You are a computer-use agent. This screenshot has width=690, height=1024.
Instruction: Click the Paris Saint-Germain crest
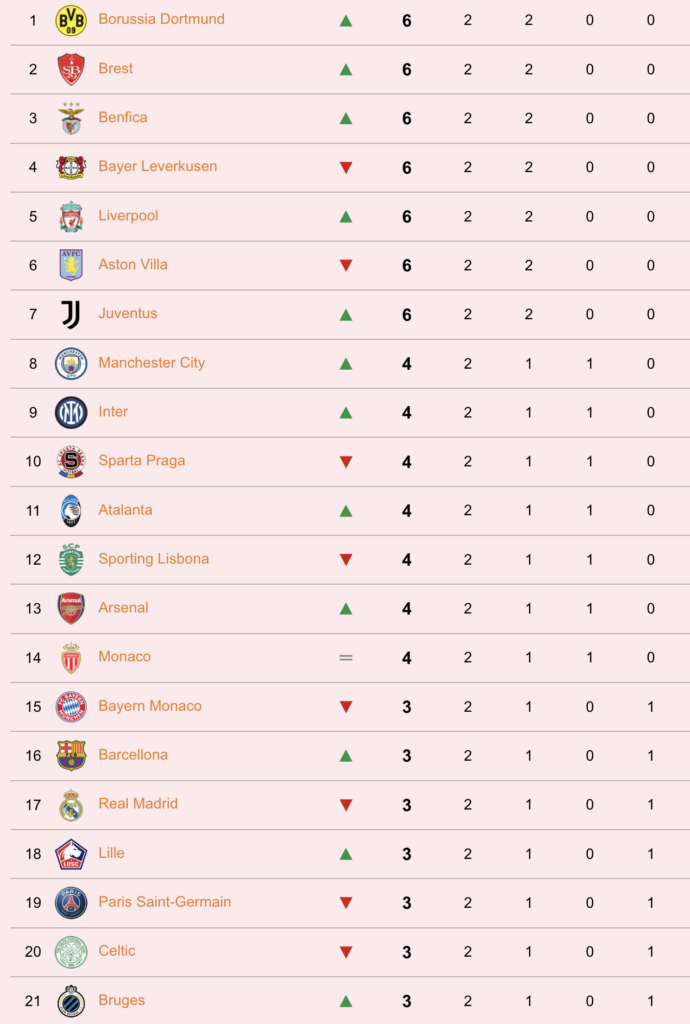pos(71,903)
